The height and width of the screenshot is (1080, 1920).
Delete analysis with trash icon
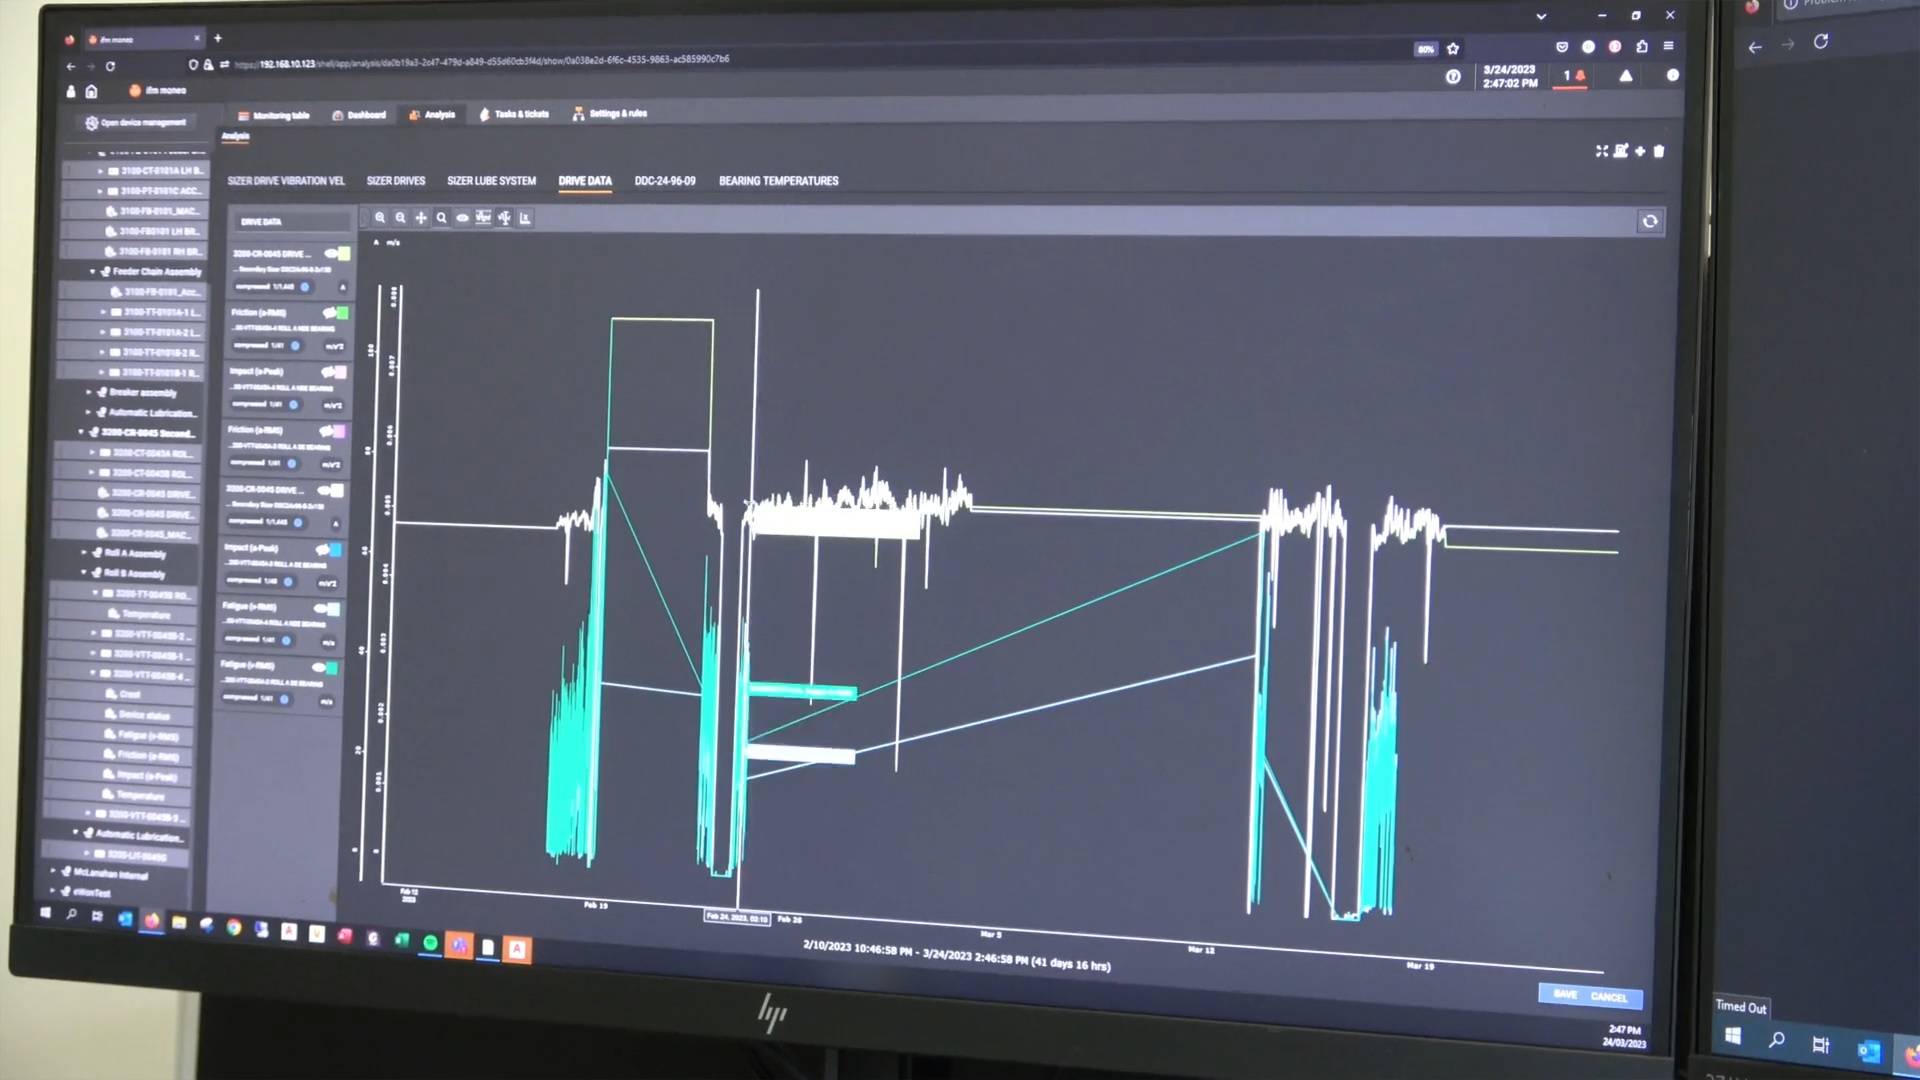[x=1659, y=151]
